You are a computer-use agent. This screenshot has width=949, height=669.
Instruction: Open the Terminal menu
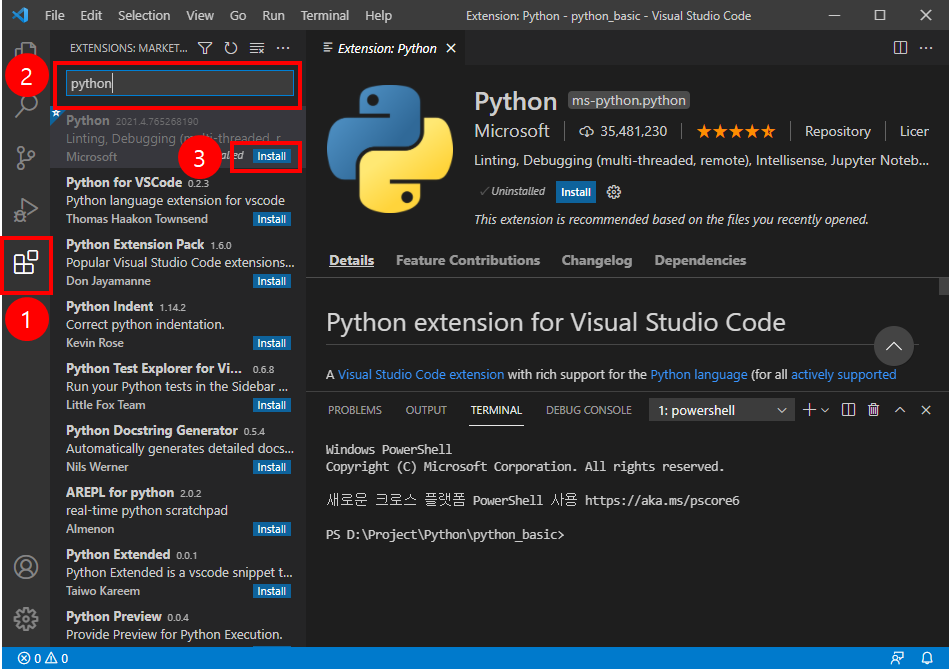tap(325, 15)
